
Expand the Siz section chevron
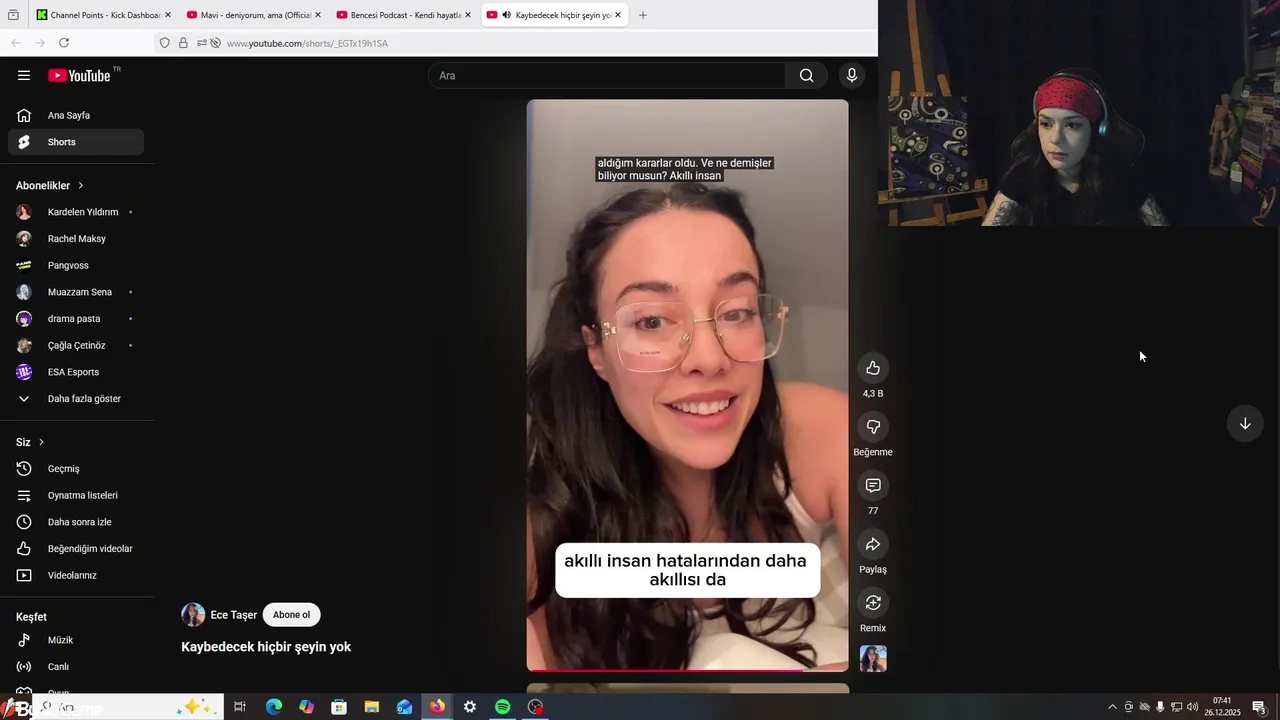coord(41,442)
